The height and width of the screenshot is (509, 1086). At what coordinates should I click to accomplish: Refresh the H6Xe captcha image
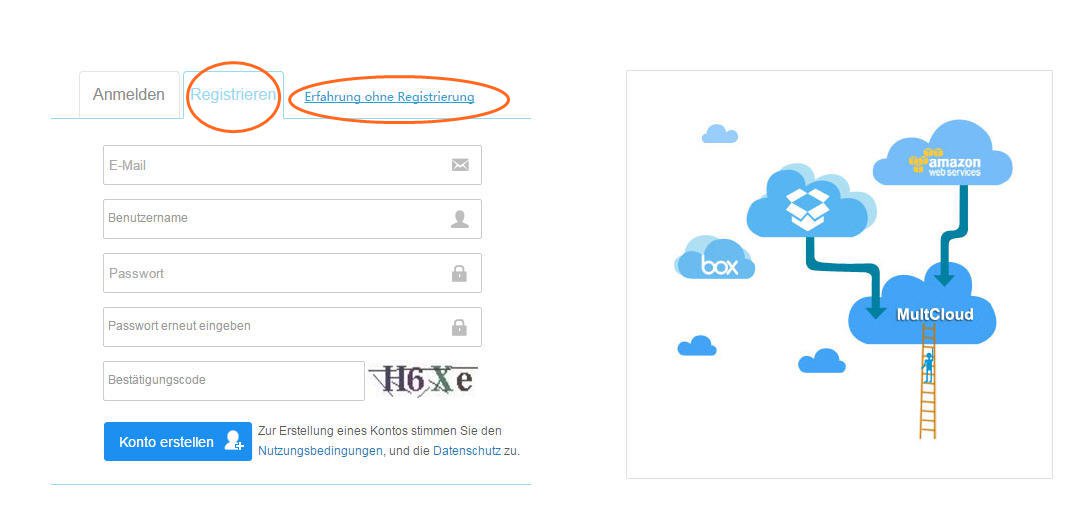pos(424,380)
